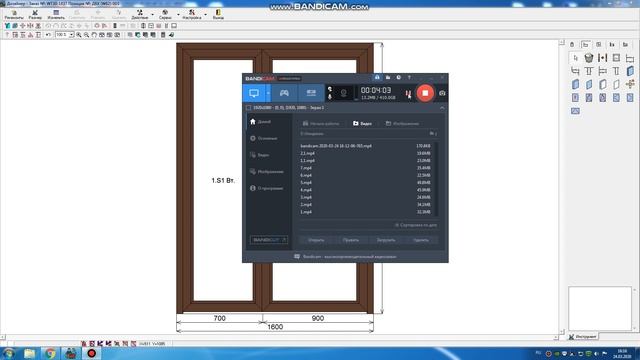
Task: Click the Удалить button in Bandicam
Action: pos(421,240)
